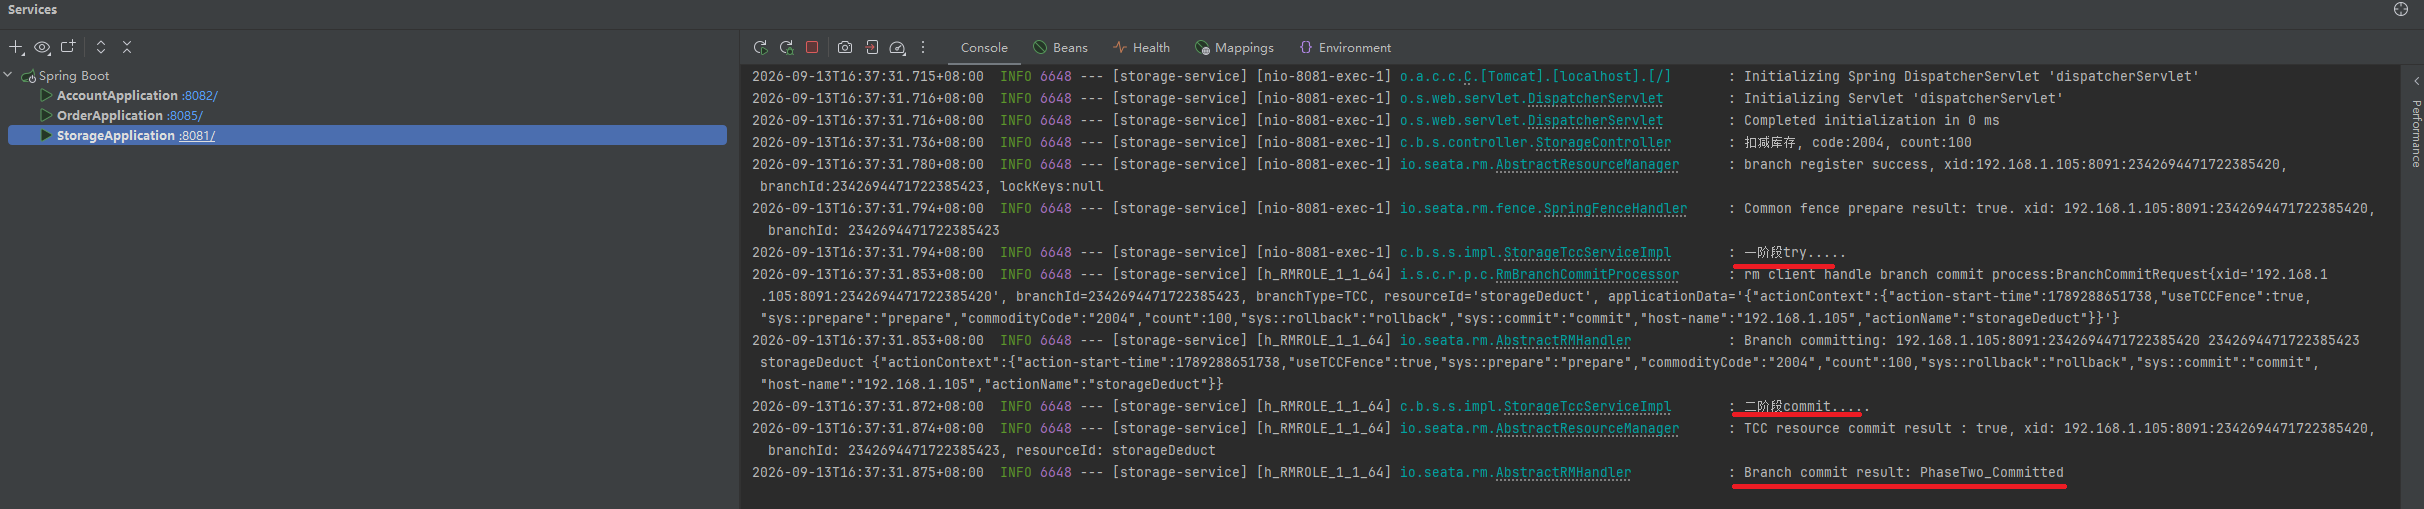This screenshot has height=509, width=2424.
Task: Click the Add Service plus icon
Action: (x=16, y=47)
